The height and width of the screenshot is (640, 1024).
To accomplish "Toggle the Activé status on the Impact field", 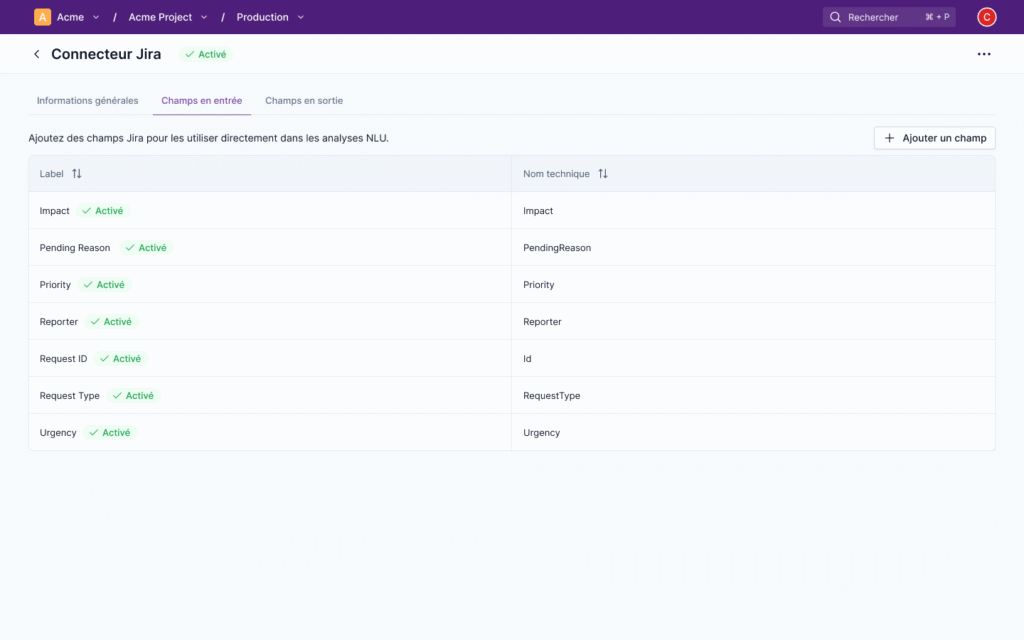I will [102, 210].
